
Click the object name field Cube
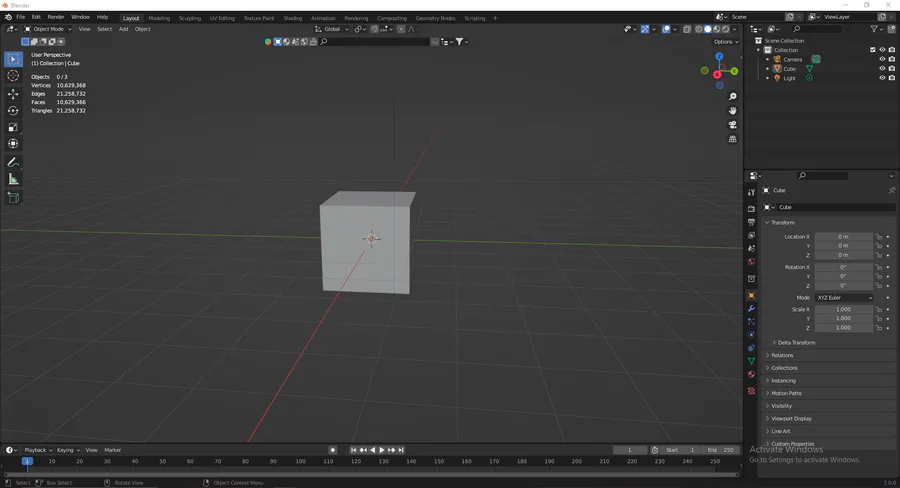coord(835,207)
